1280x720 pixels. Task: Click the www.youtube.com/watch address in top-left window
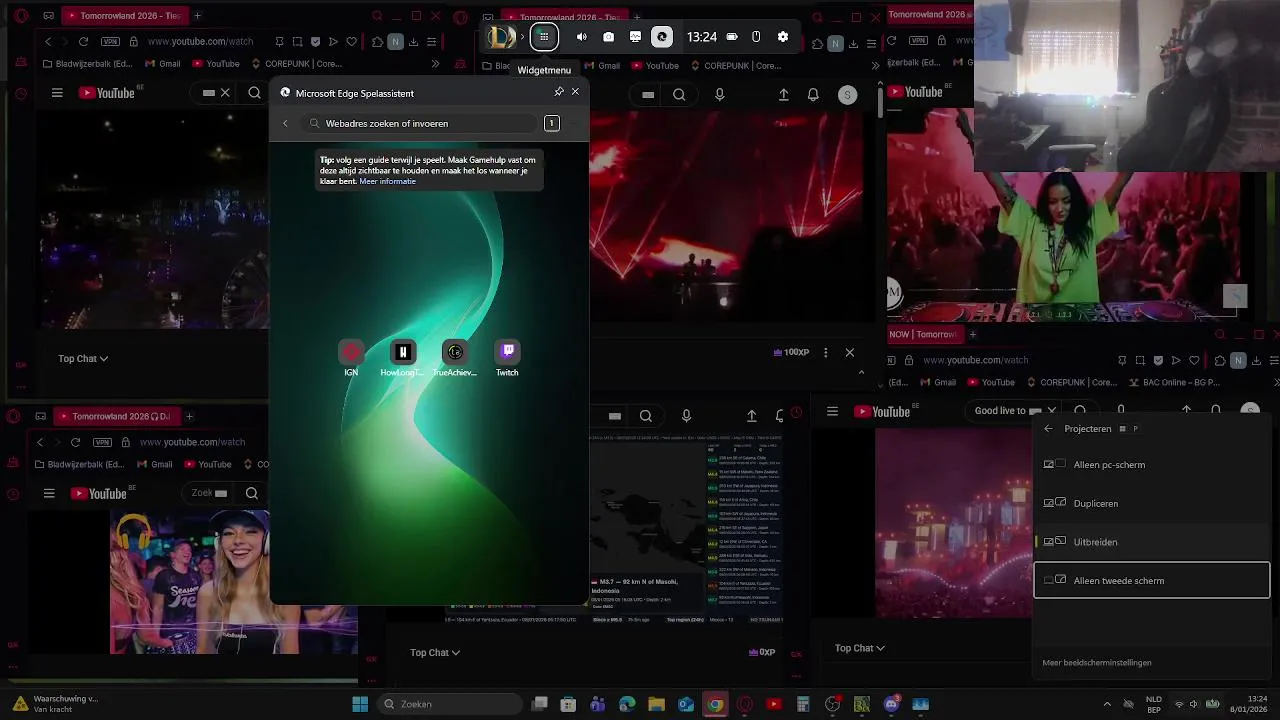[x=200, y=42]
